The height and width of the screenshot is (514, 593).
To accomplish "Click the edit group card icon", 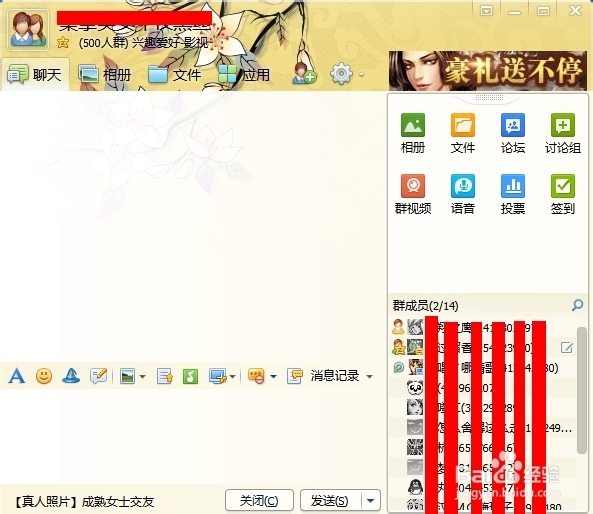I will [x=567, y=347].
